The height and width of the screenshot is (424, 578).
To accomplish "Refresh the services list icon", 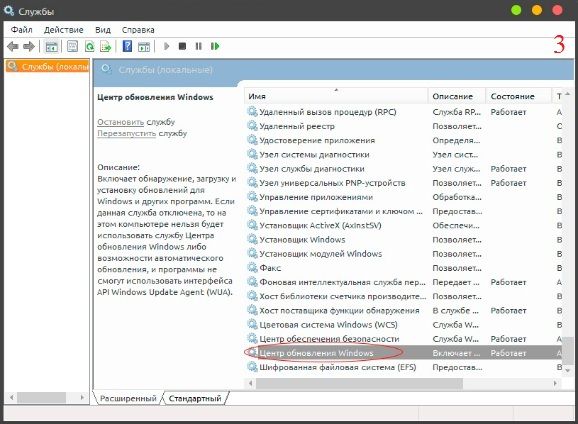I will [x=89, y=46].
